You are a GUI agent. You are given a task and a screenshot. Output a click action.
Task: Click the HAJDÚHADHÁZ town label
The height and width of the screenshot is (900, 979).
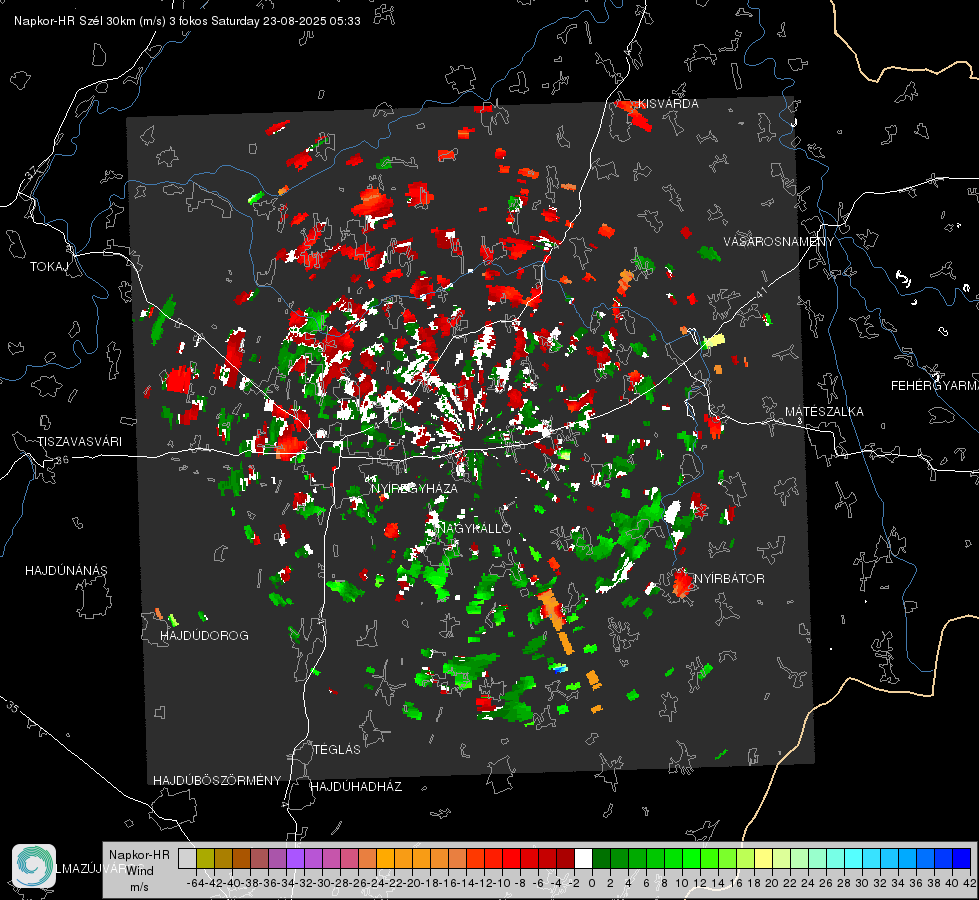click(x=356, y=787)
